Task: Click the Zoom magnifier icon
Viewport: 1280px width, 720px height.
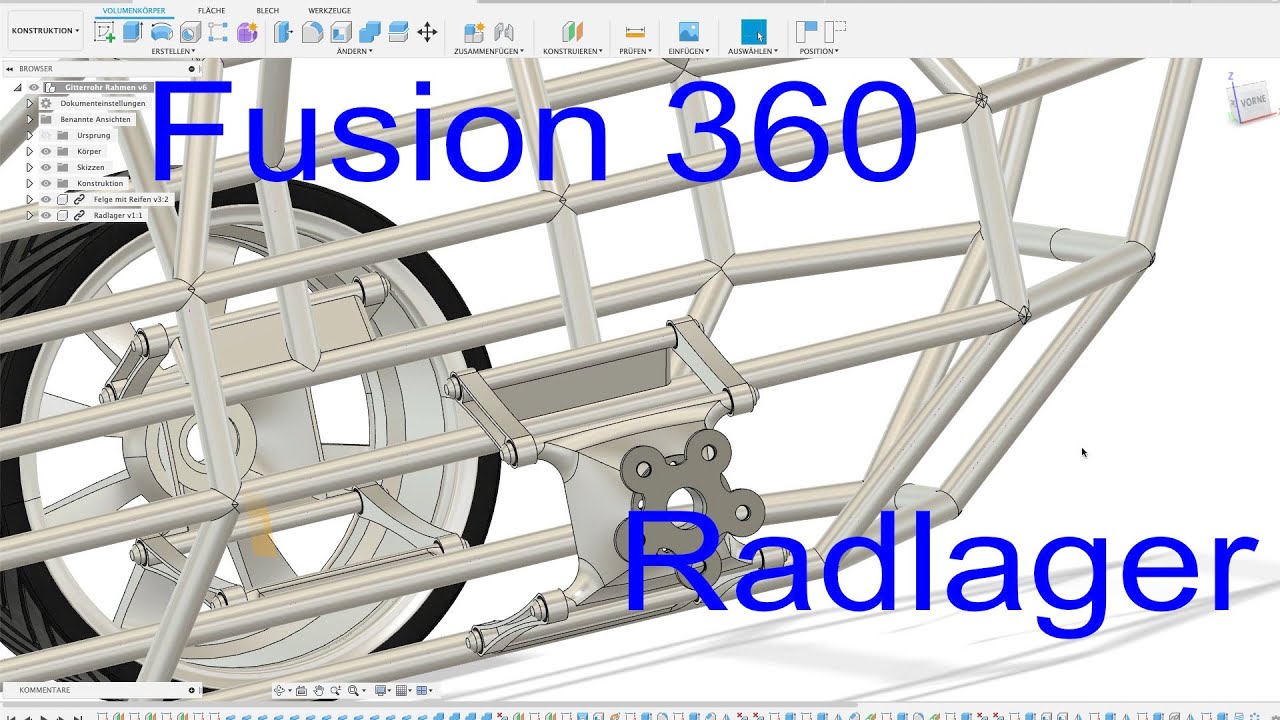Action: 335,690
